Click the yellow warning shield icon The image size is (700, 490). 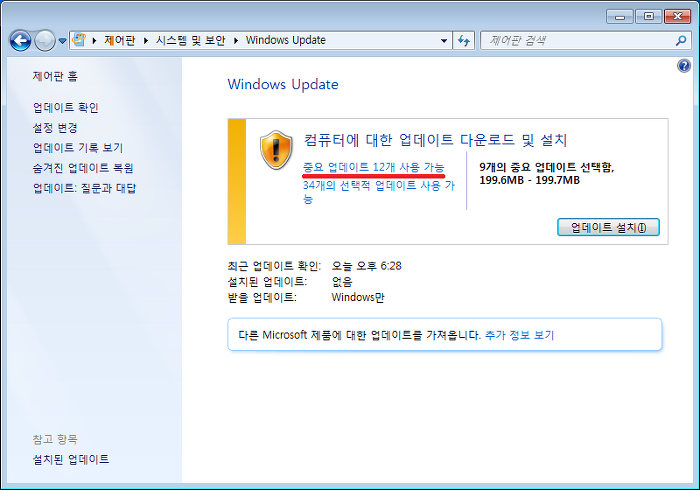tap(276, 150)
